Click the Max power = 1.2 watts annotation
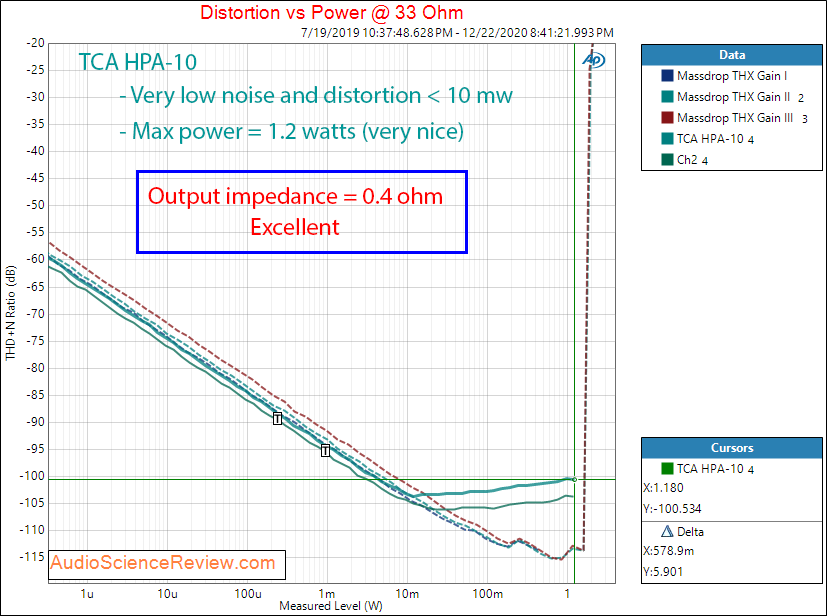Viewport: 827px width, 616px height. tap(292, 131)
